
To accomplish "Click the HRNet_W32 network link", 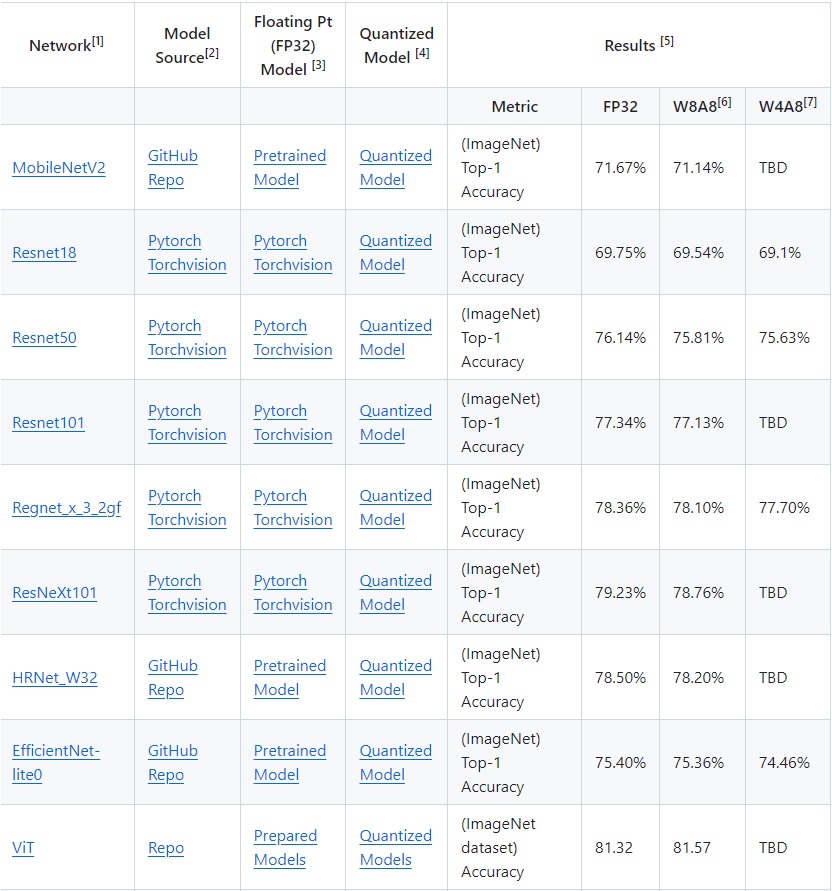I will point(54,678).
